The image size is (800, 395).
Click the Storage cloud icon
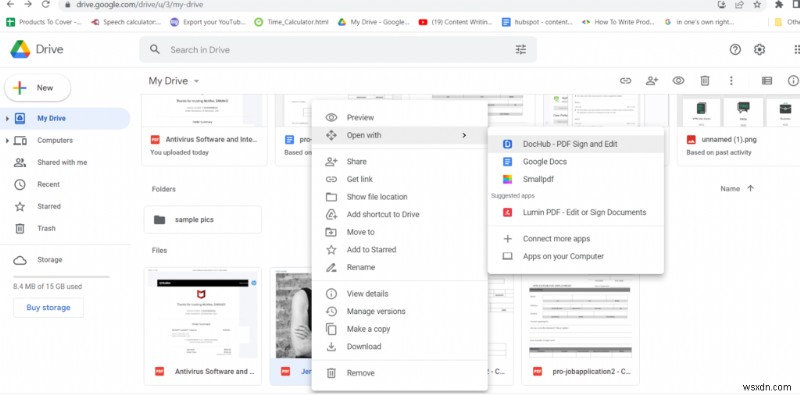[20, 260]
